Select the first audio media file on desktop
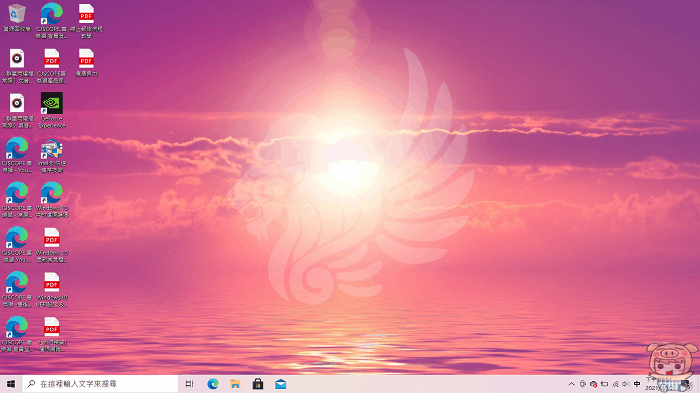700x393 pixels. 17,66
